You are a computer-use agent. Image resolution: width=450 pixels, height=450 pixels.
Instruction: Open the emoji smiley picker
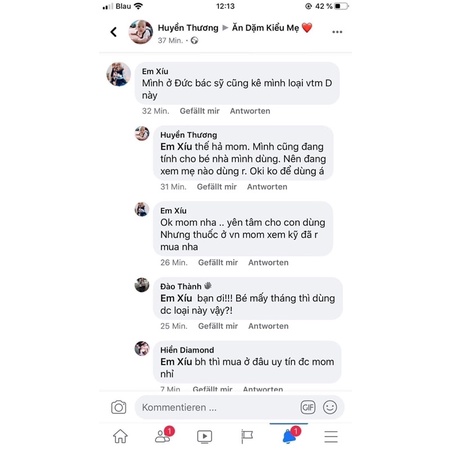coord(330,407)
